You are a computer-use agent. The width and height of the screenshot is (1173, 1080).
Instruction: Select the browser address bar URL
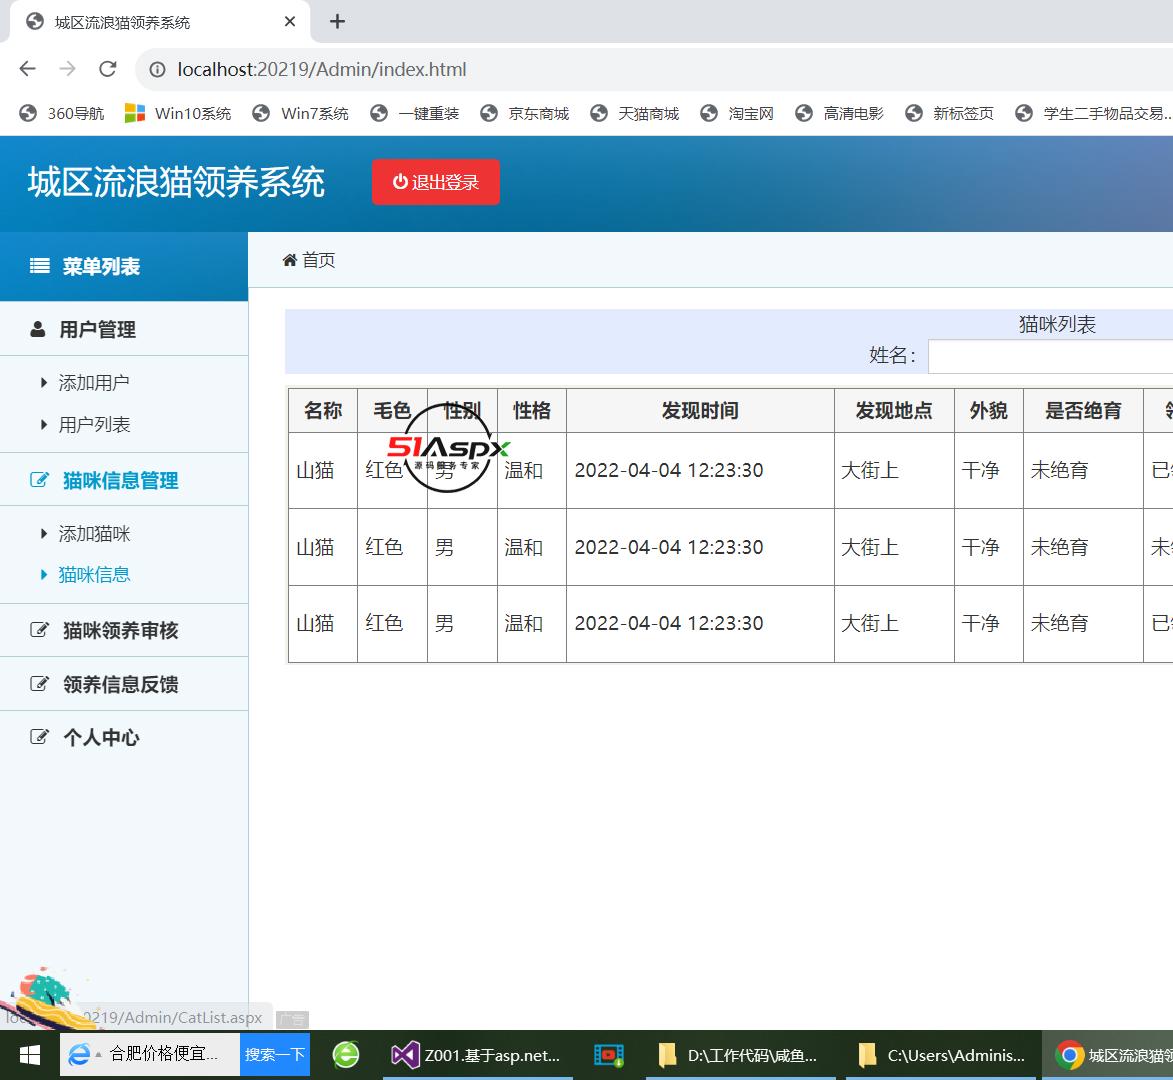(320, 70)
